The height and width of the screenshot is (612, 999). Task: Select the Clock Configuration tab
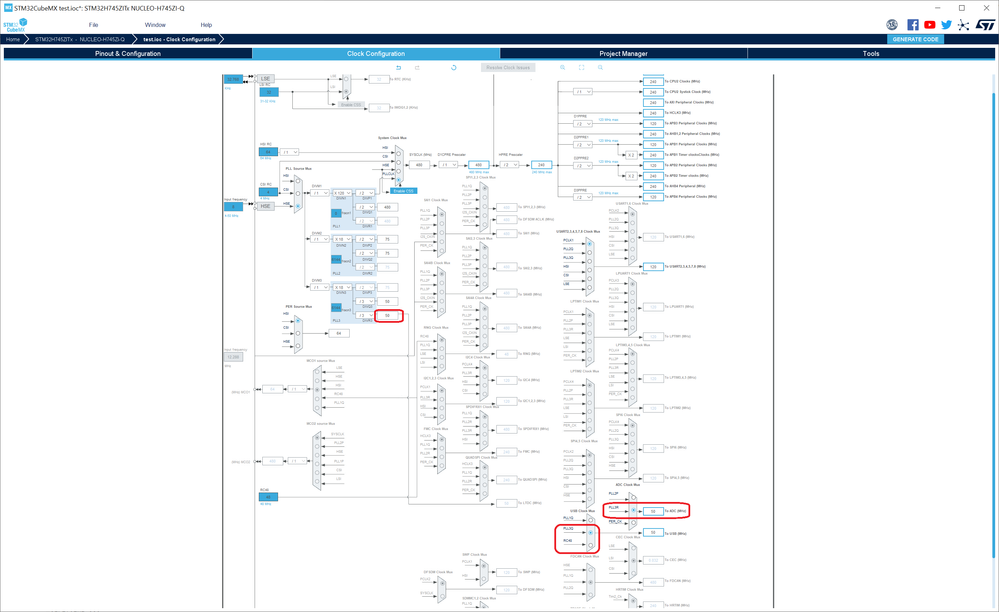[376, 53]
